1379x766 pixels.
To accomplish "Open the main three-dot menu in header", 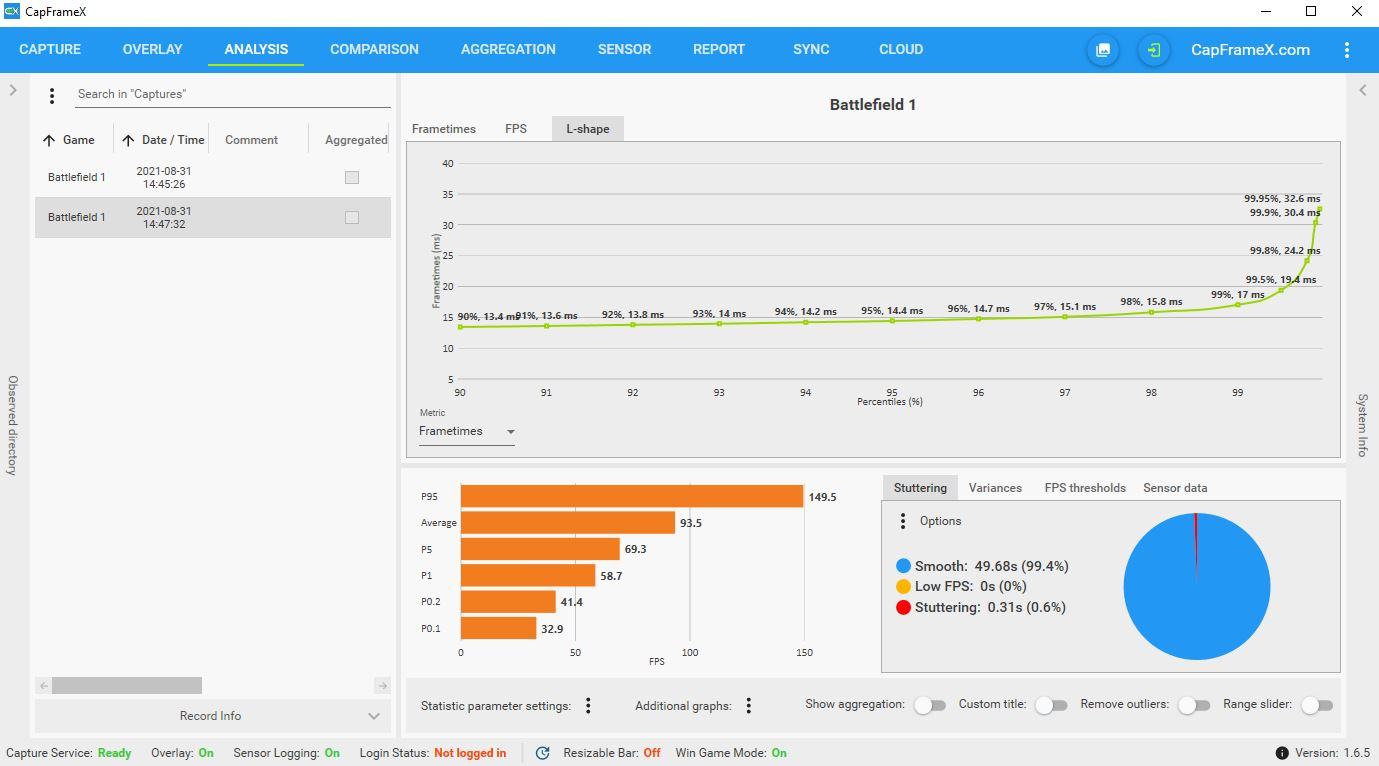I will pyautogui.click(x=1347, y=50).
